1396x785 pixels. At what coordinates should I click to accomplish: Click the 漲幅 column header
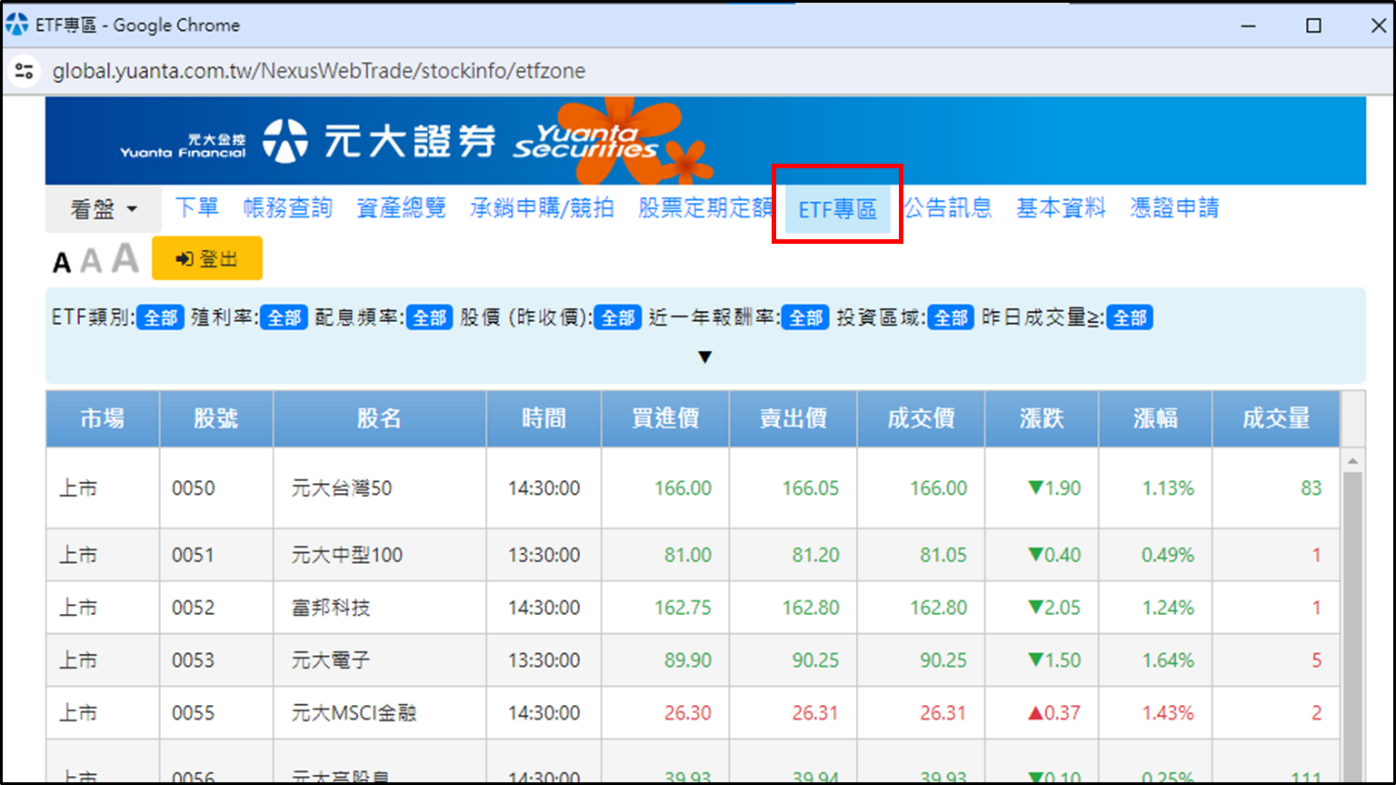click(x=1155, y=419)
